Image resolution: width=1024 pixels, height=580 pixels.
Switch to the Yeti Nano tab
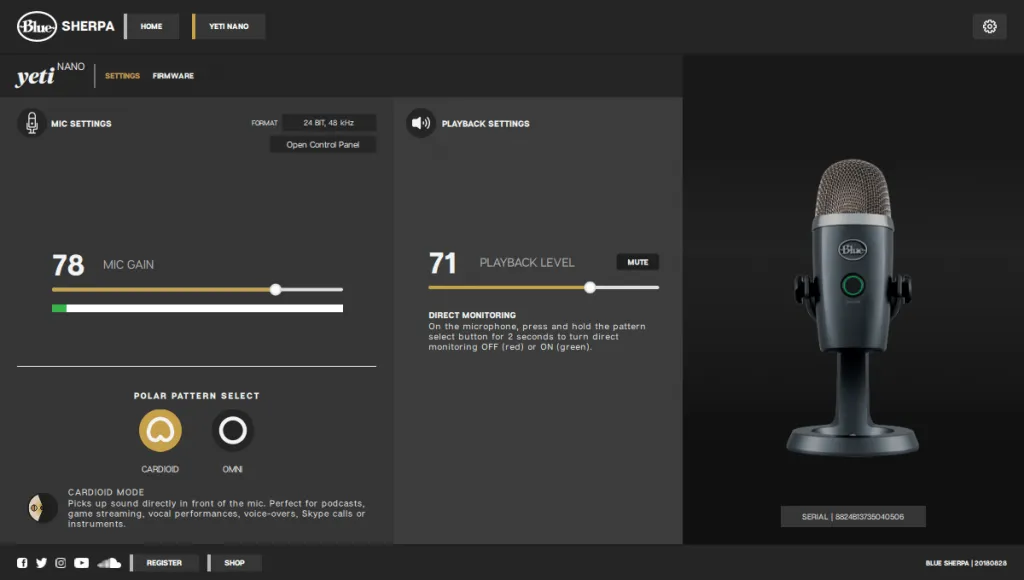(x=229, y=26)
